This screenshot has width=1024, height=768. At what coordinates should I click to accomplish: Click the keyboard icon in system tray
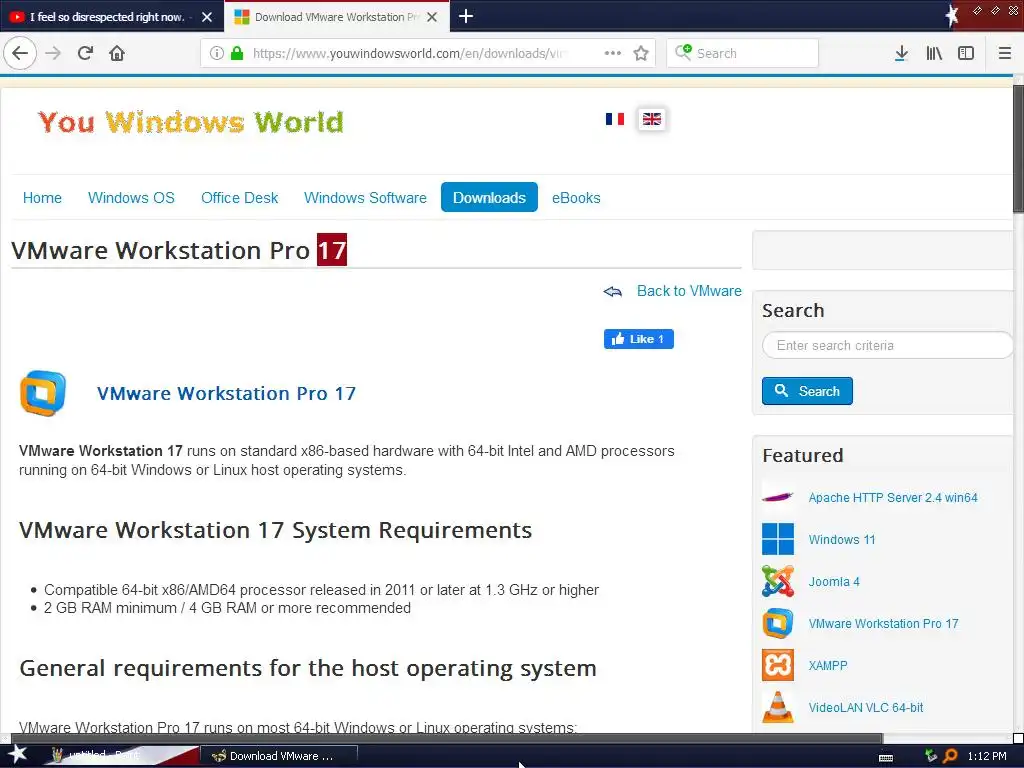click(x=886, y=757)
